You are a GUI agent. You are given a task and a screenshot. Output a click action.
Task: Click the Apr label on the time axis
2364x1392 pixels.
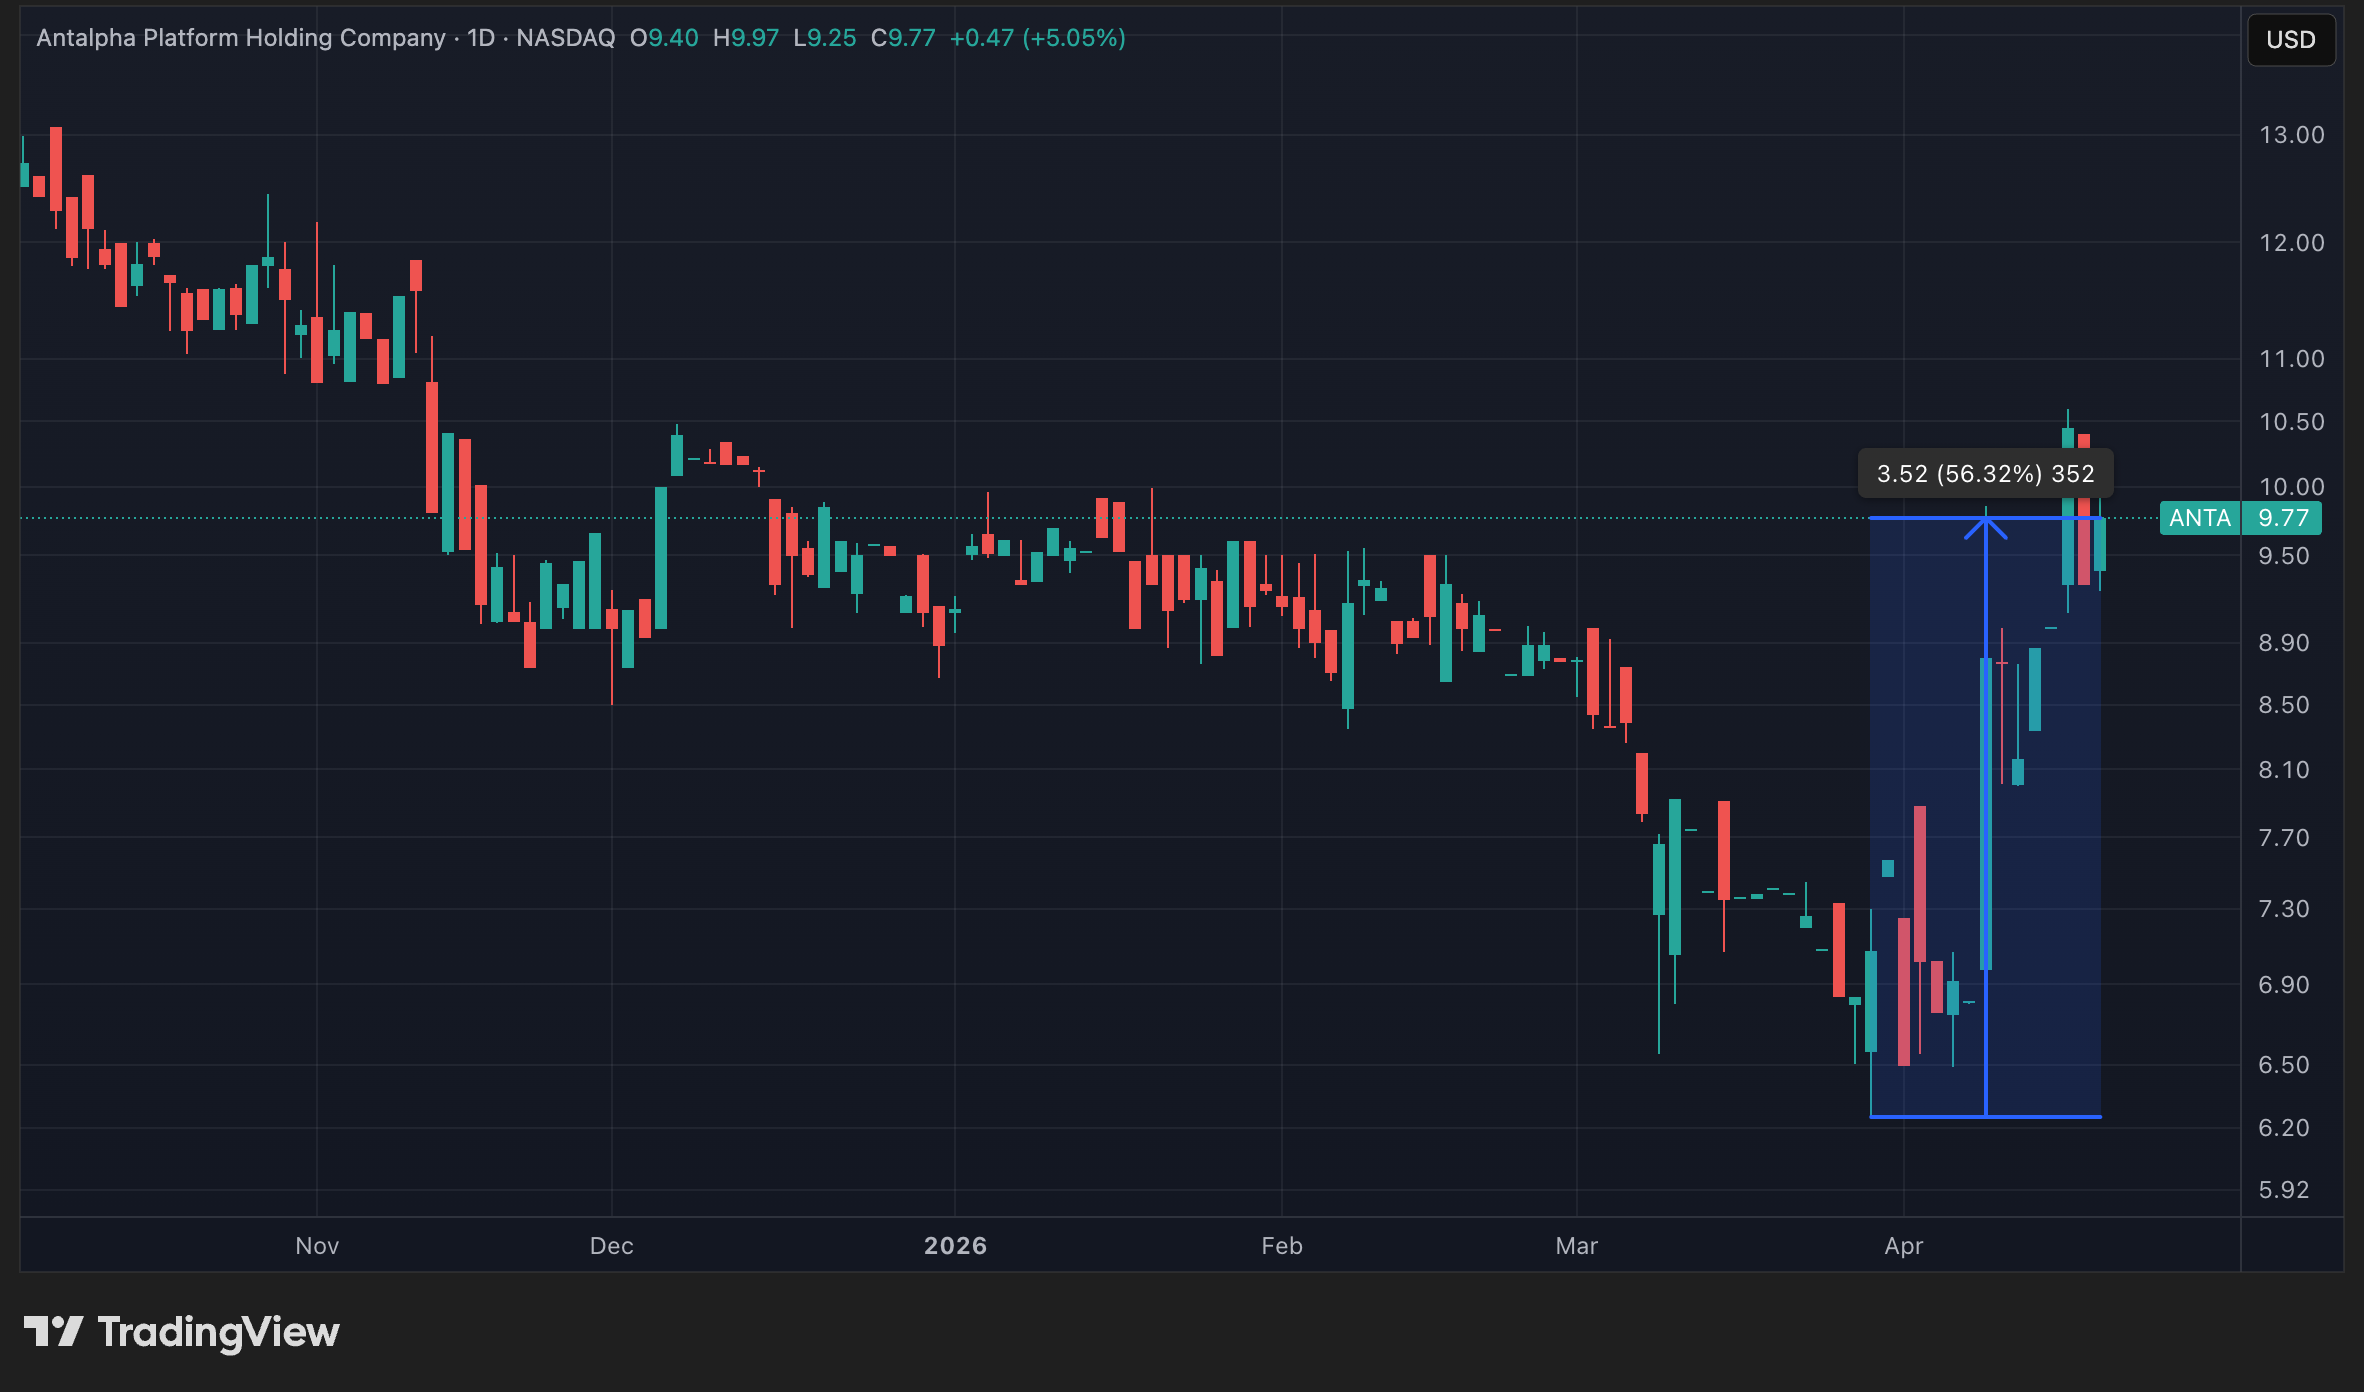tap(1903, 1246)
